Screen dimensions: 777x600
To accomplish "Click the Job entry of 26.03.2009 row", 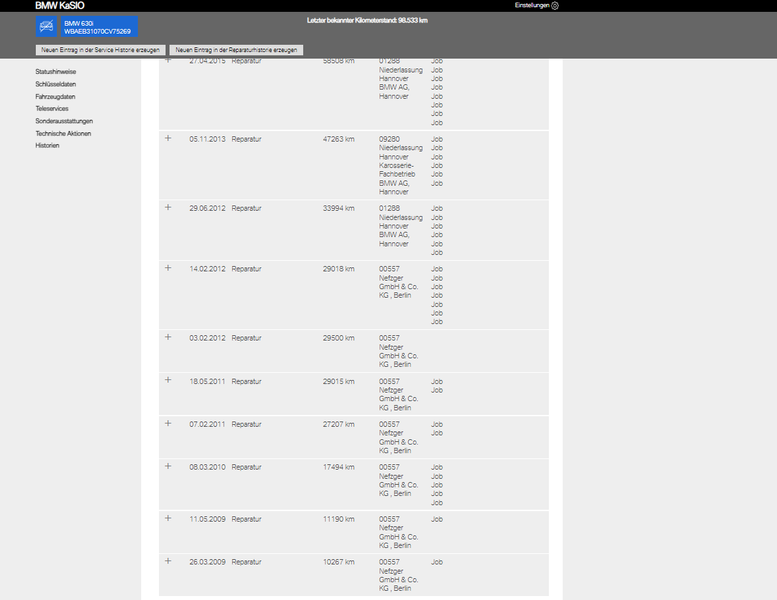I will pos(437,562).
